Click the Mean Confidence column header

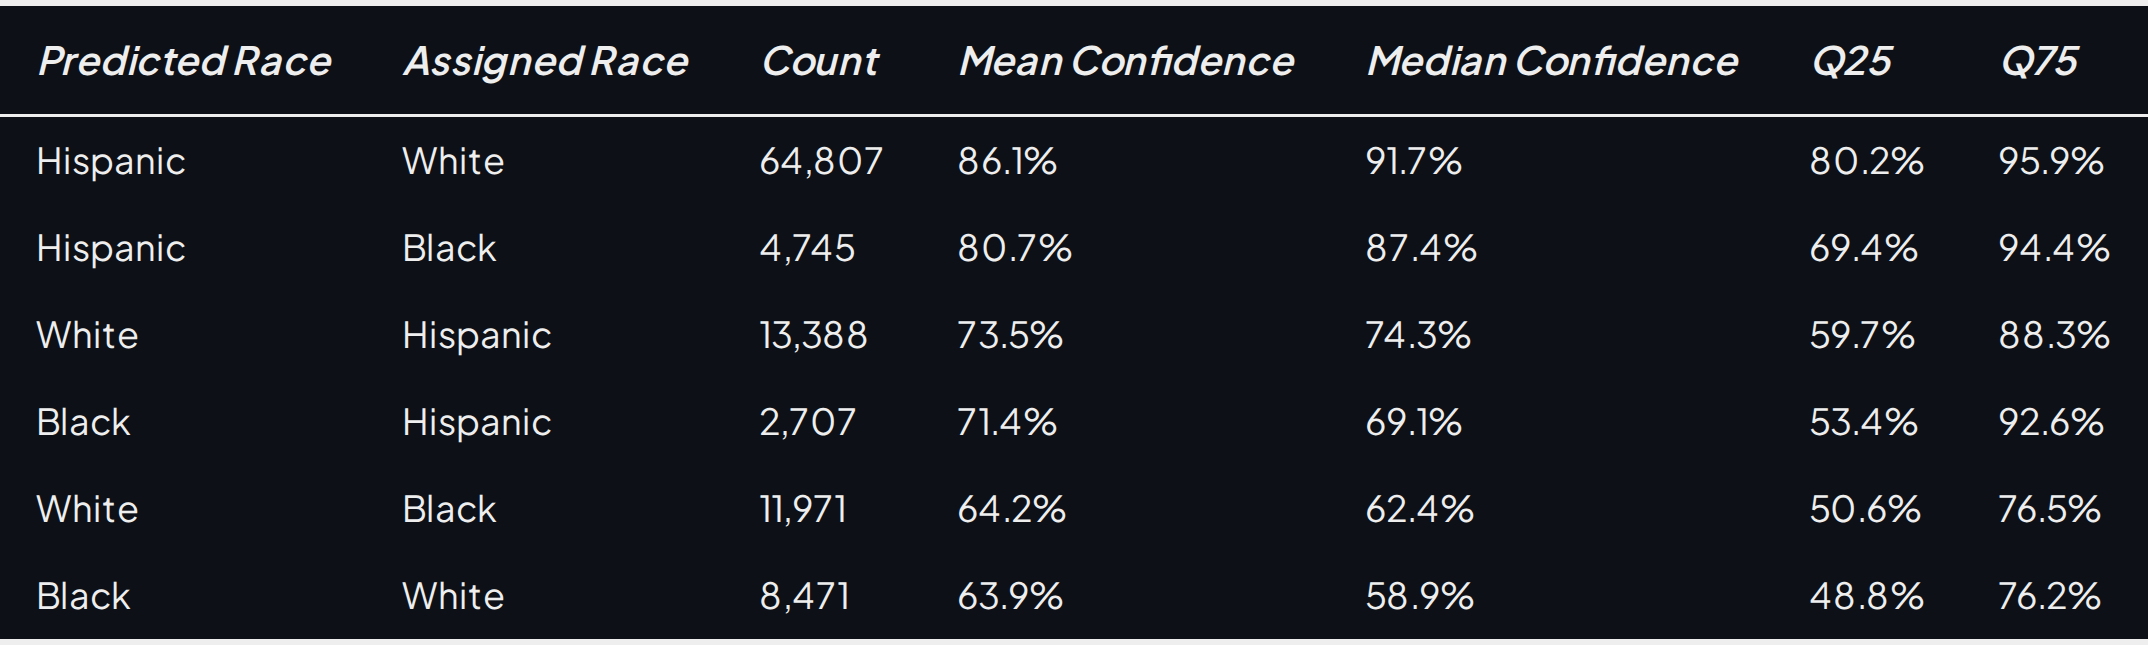[1127, 62]
